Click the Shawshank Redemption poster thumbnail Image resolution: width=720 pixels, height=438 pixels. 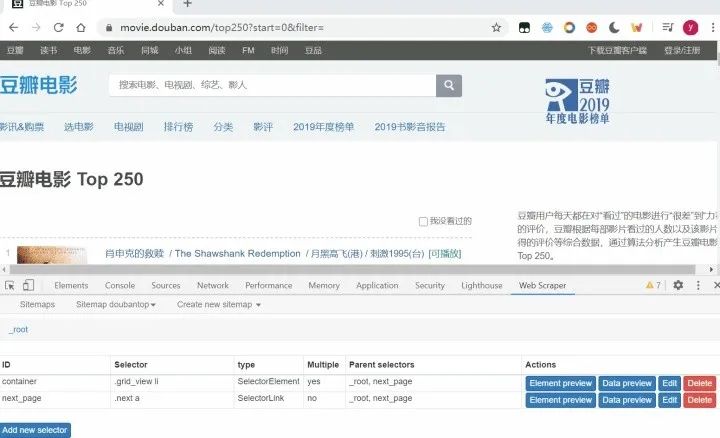(52, 255)
